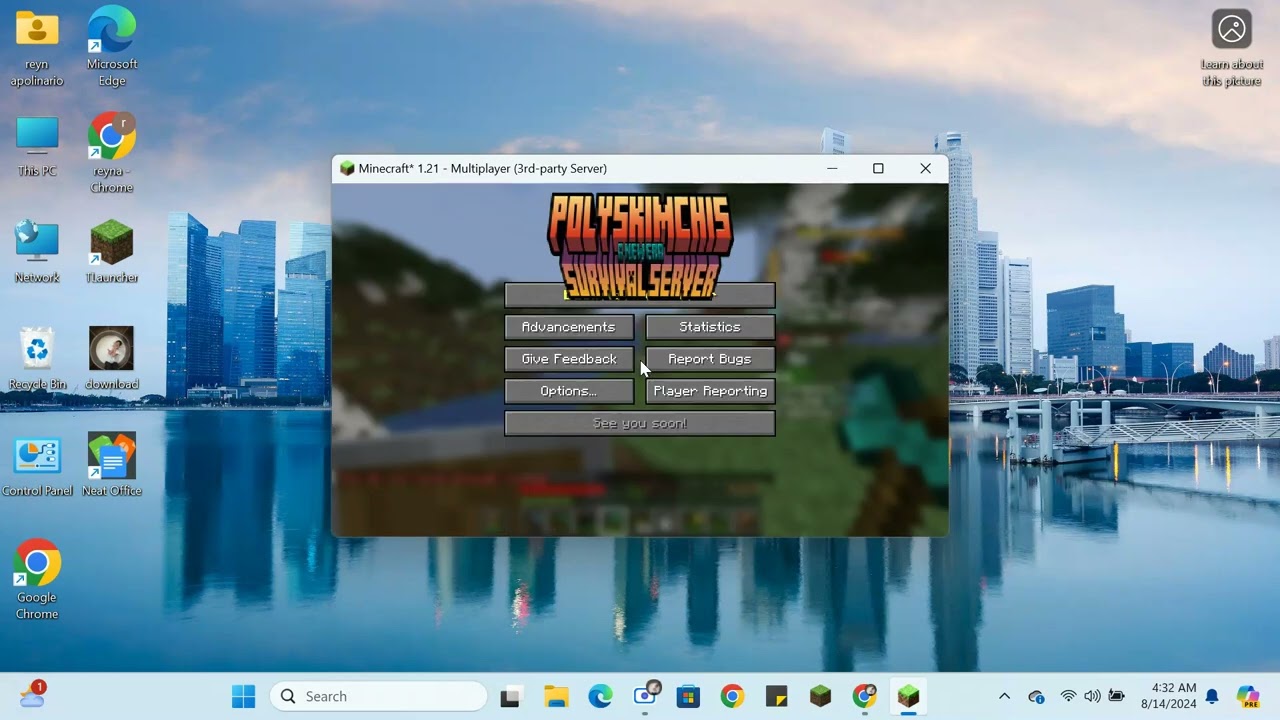Viewport: 1280px width, 720px height.
Task: Click the Minecraft* 1.21 window title text
Action: pyautogui.click(x=483, y=168)
